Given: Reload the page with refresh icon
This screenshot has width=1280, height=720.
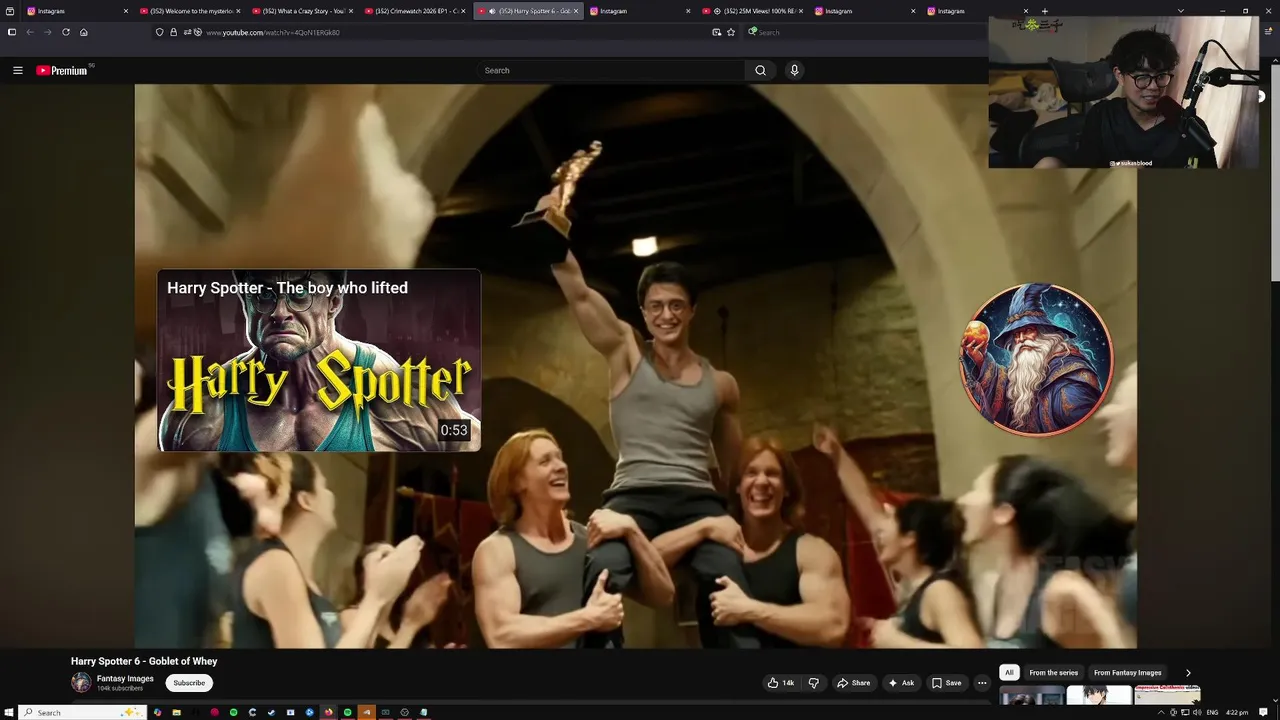Looking at the screenshot, I should pyautogui.click(x=66, y=32).
